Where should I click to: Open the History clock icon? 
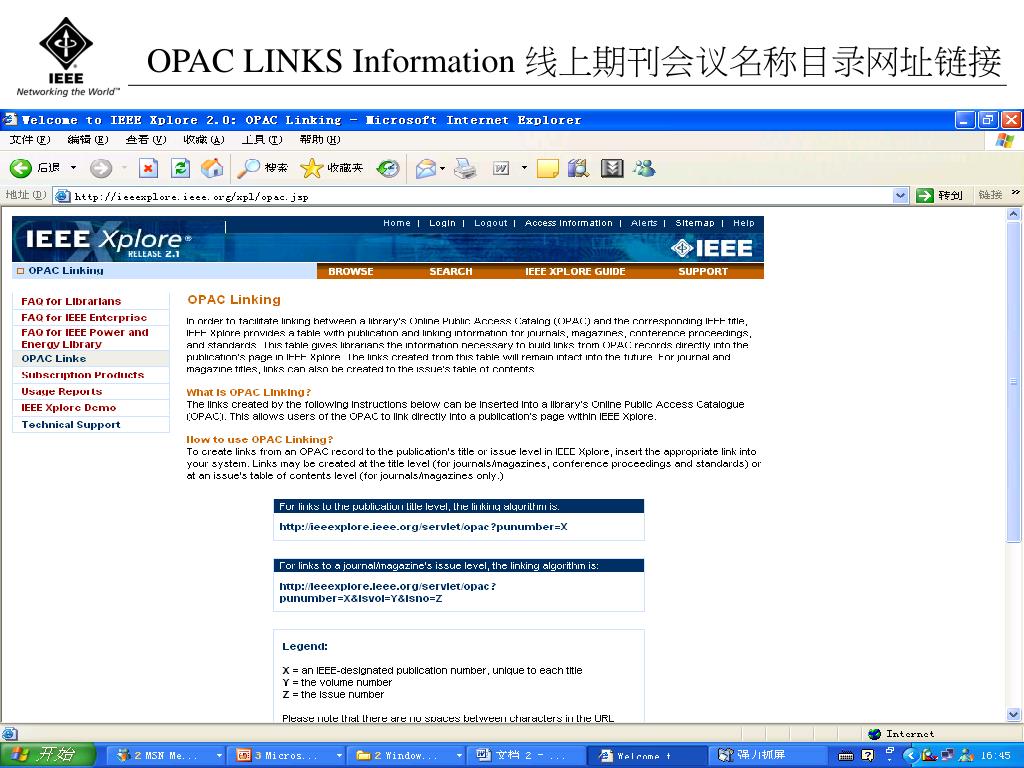(x=388, y=168)
